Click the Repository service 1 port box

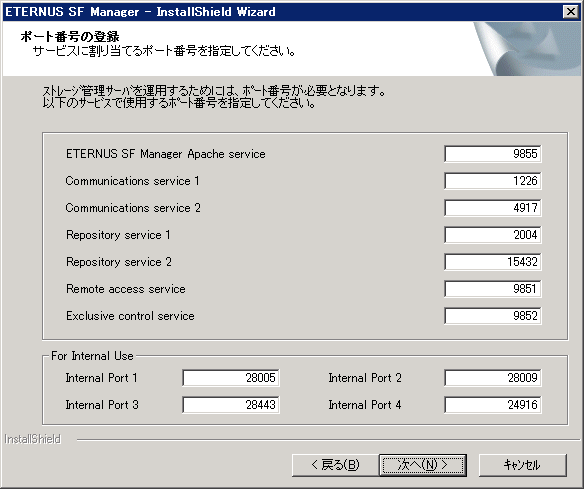(x=492, y=235)
